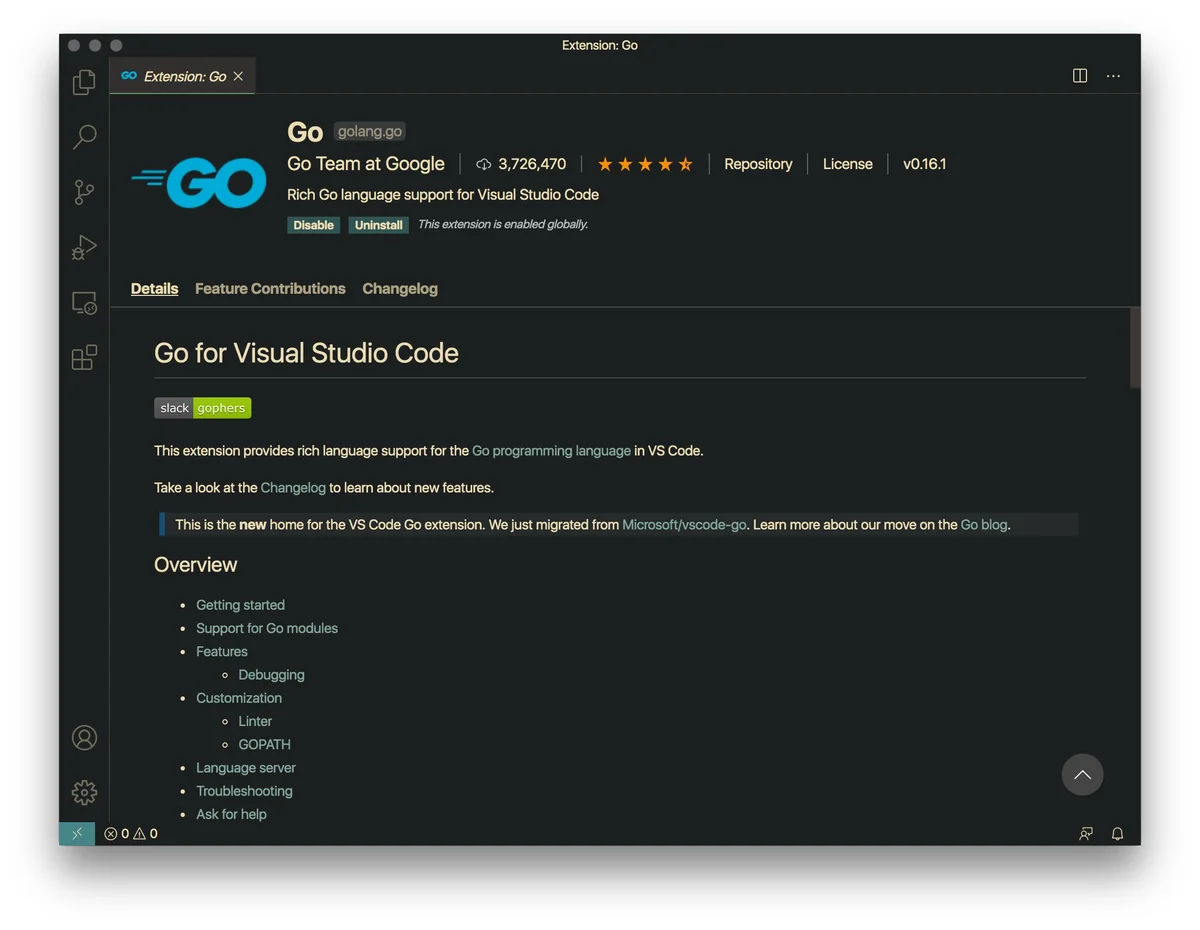Open the Go blog link
The height and width of the screenshot is (930, 1200).
point(984,525)
